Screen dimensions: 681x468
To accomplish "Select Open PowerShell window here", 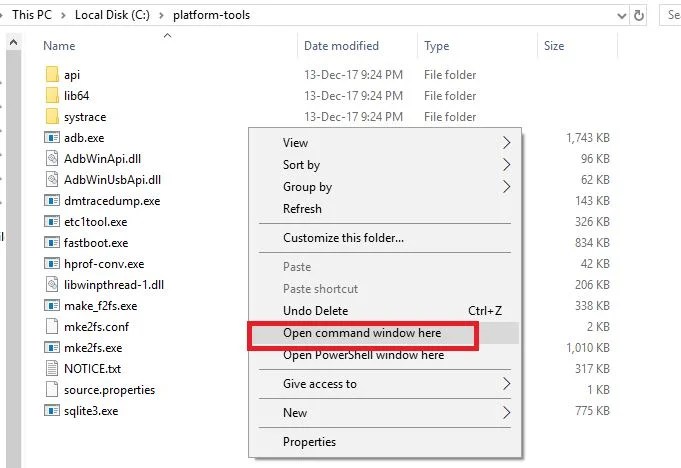I will 363,355.
